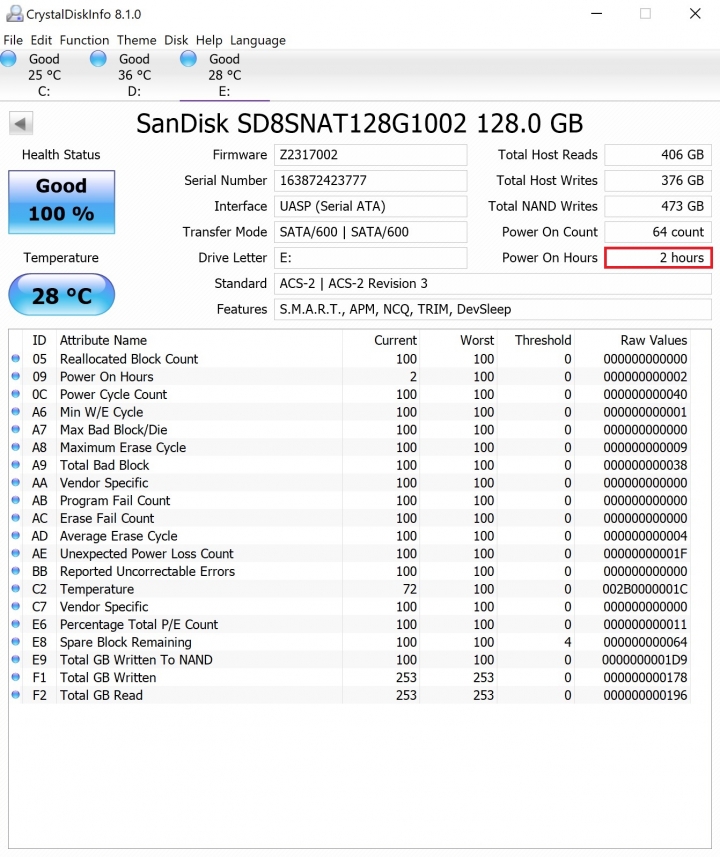The image size is (720, 857).
Task: Click Power On Count value 64 count
Action: click(x=658, y=232)
